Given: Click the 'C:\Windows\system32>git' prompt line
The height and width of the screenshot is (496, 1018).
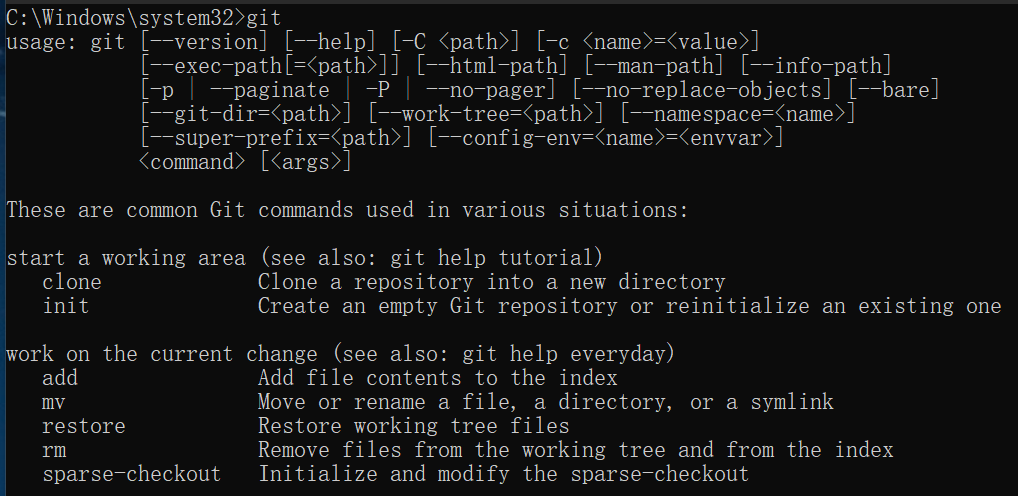Looking at the screenshot, I should (x=143, y=18).
